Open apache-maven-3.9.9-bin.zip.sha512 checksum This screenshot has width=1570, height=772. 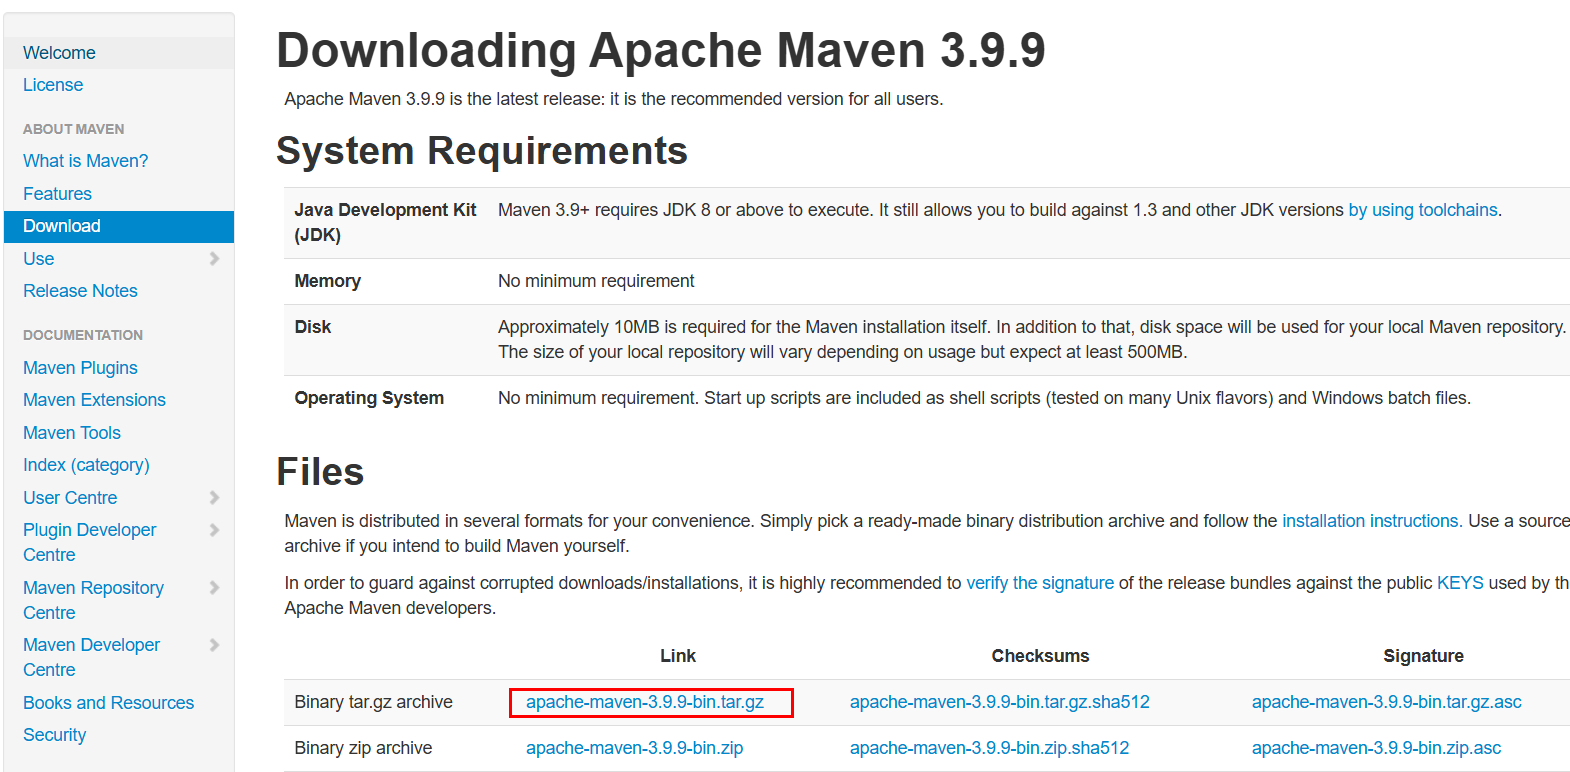tap(989, 748)
